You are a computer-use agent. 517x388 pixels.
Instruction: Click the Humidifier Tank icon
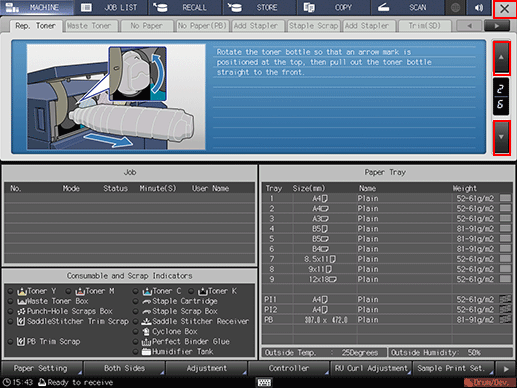click(147, 352)
